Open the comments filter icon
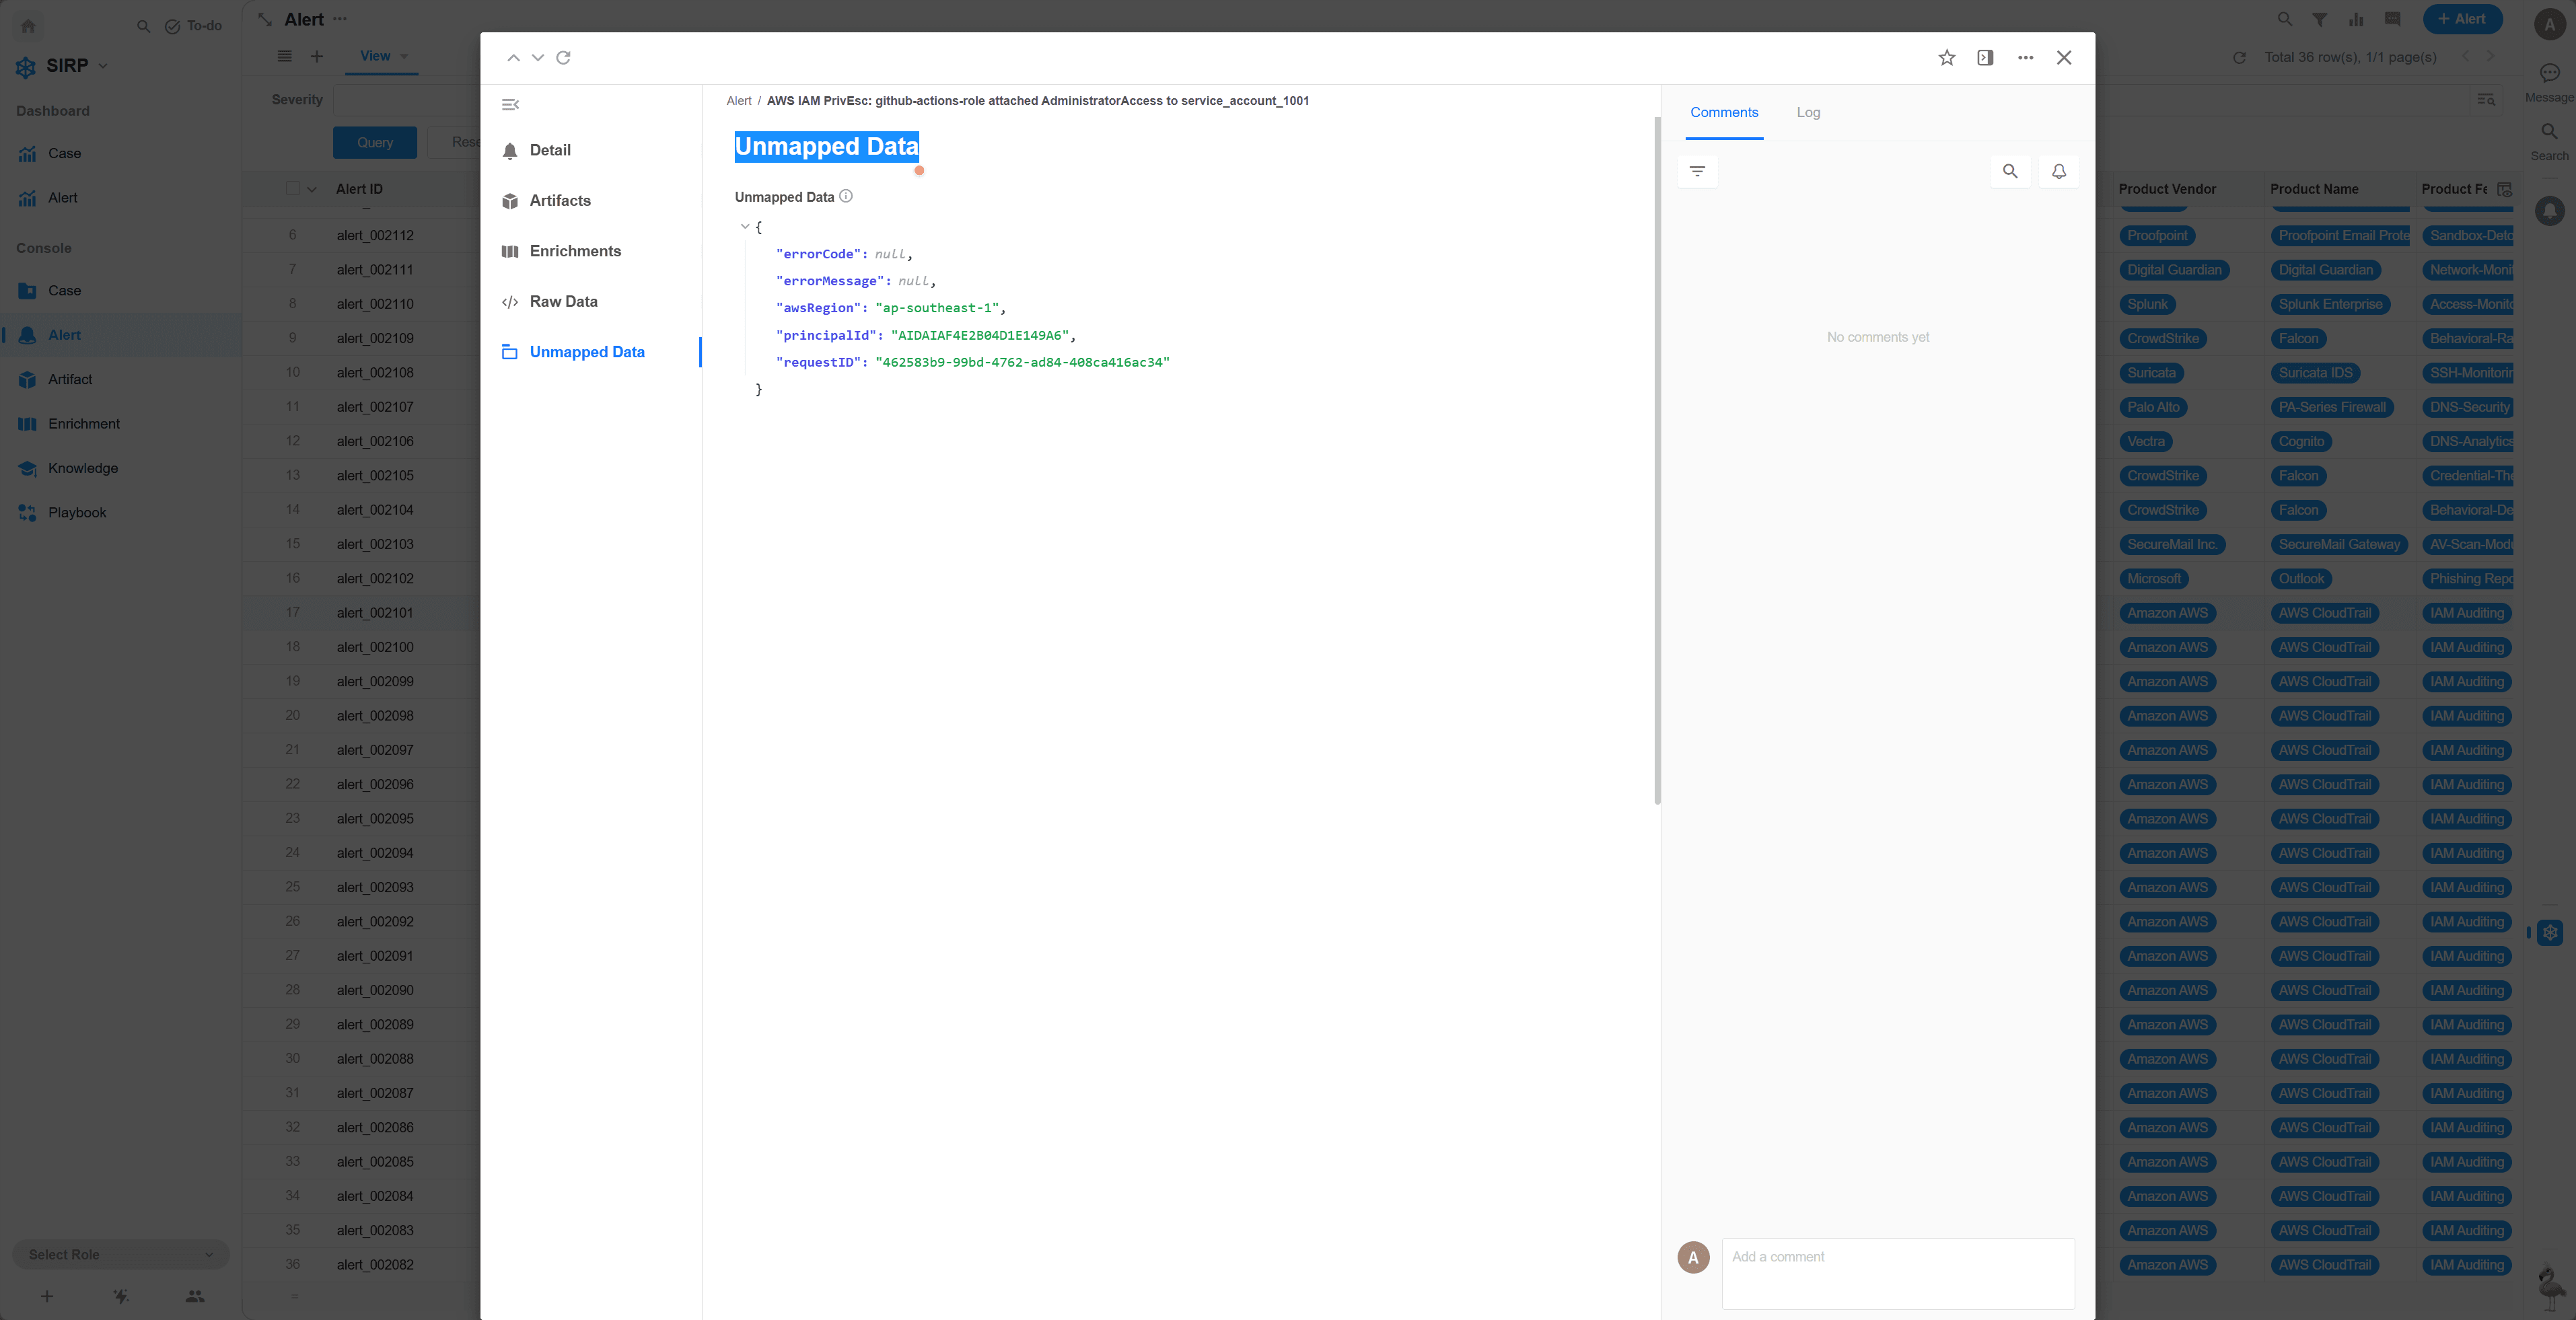This screenshot has height=1320, width=2576. tap(1697, 172)
